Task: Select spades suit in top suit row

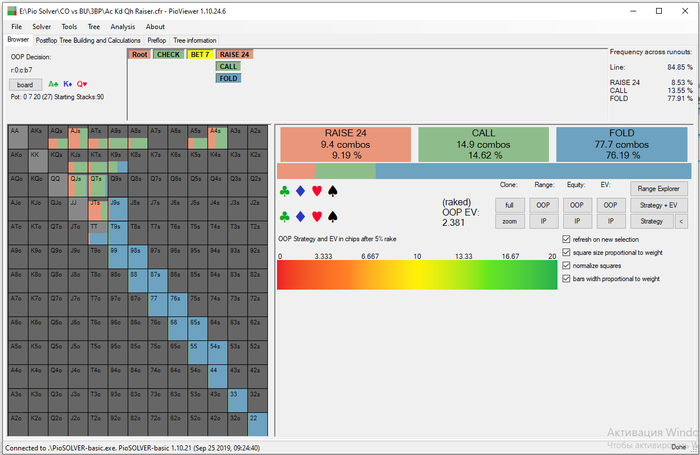Action: 333,192
